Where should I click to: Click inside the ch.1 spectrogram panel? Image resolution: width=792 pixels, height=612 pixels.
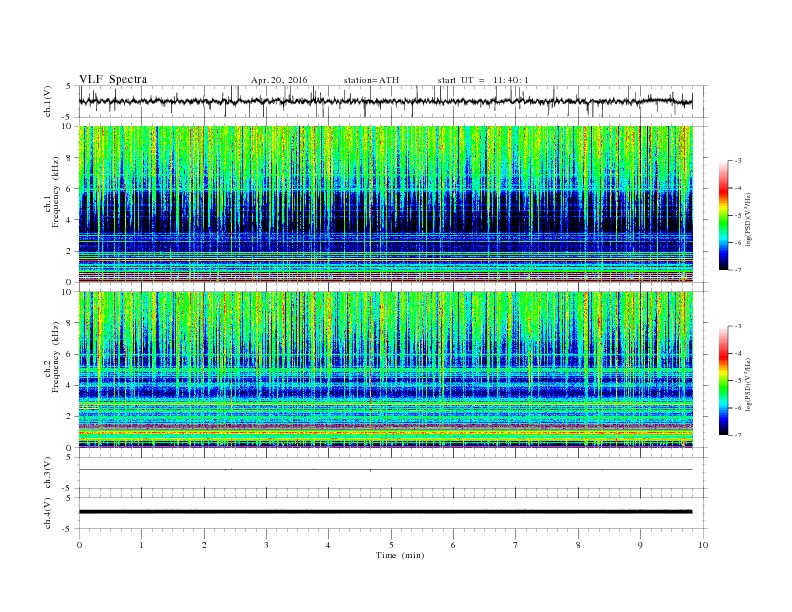[386, 204]
